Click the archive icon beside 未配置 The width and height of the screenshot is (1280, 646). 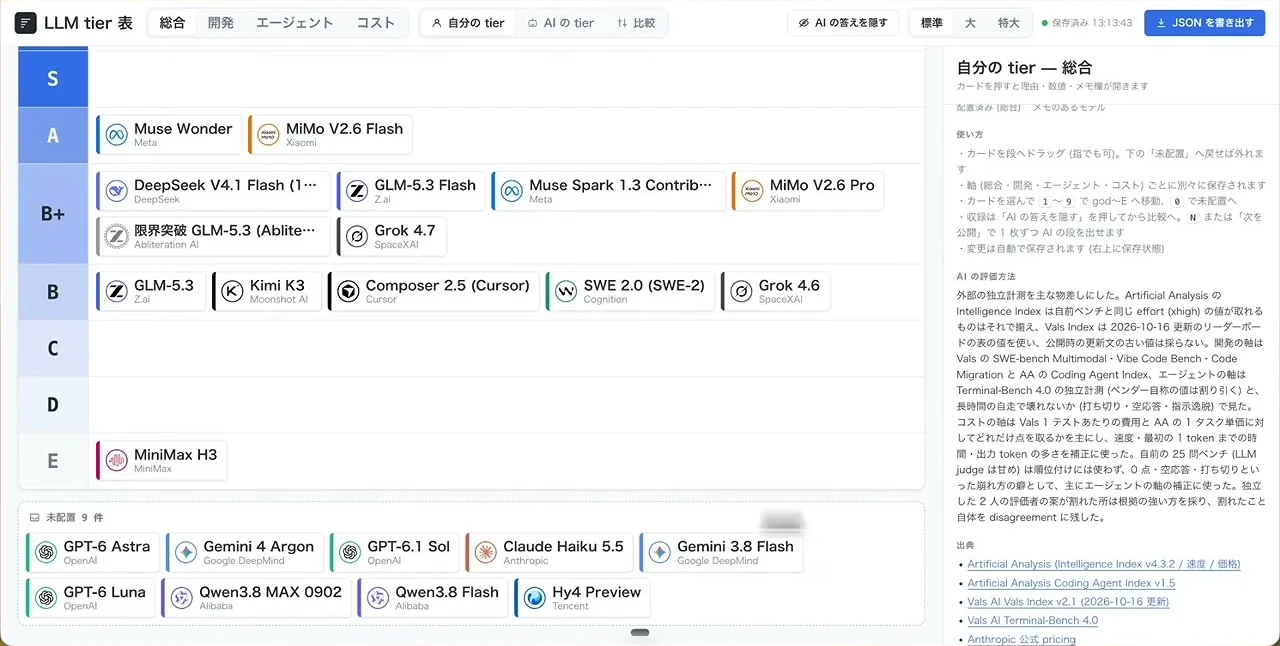35,518
